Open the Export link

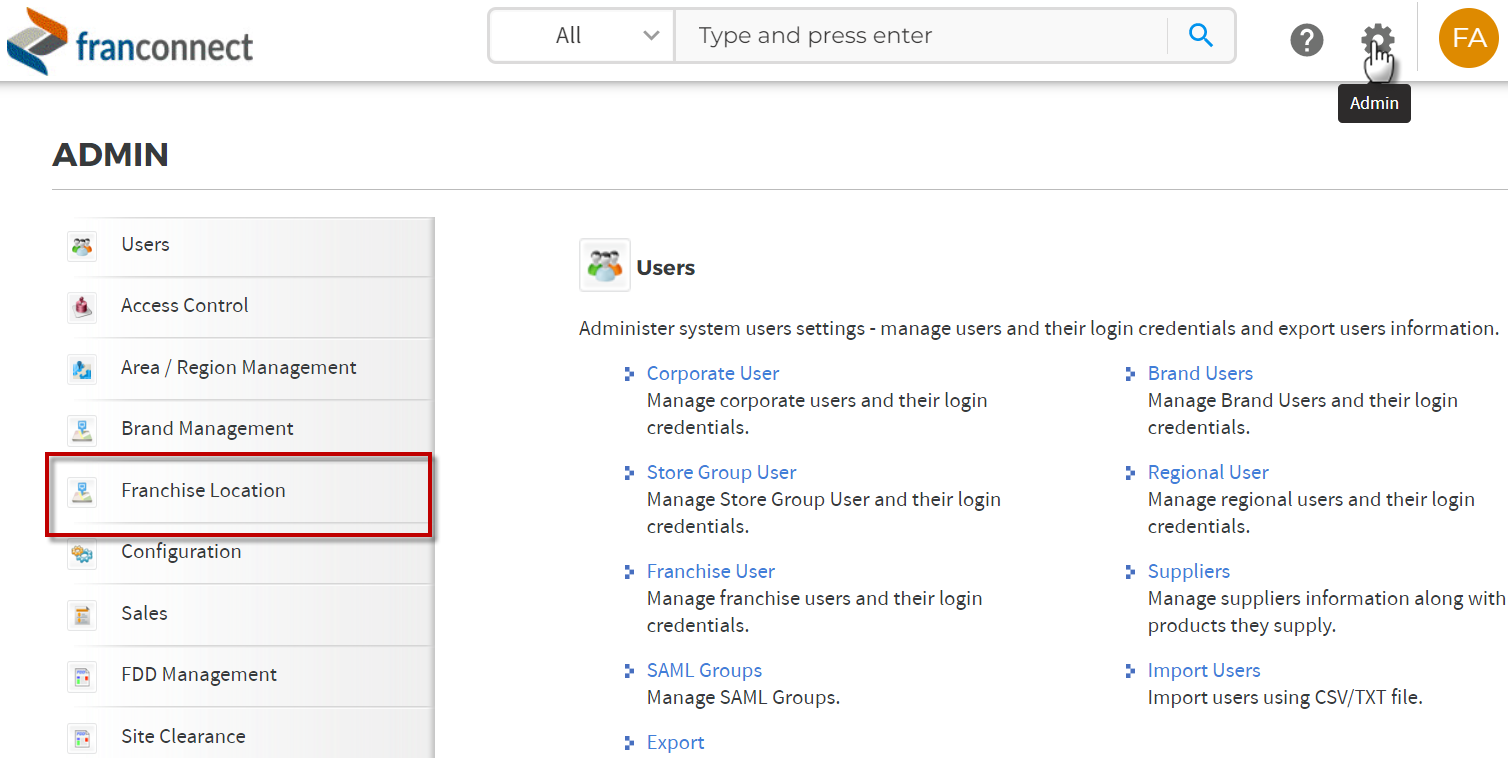(x=676, y=742)
